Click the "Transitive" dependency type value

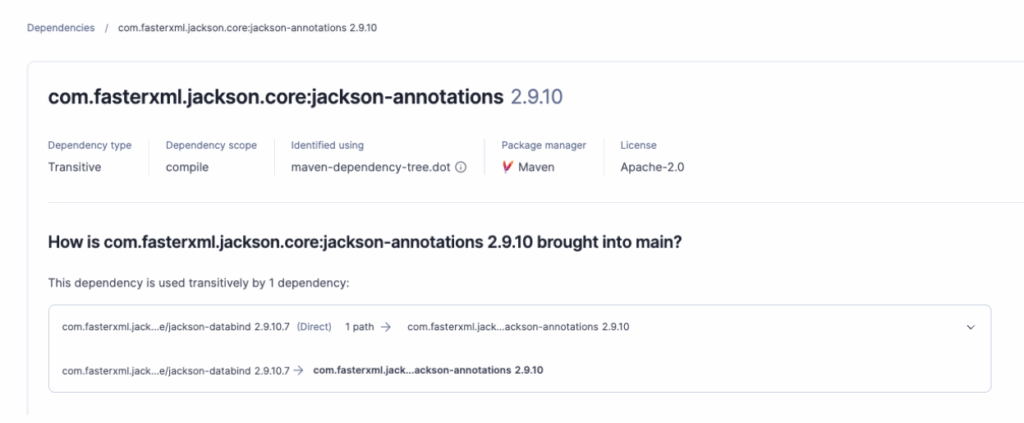tap(75, 167)
